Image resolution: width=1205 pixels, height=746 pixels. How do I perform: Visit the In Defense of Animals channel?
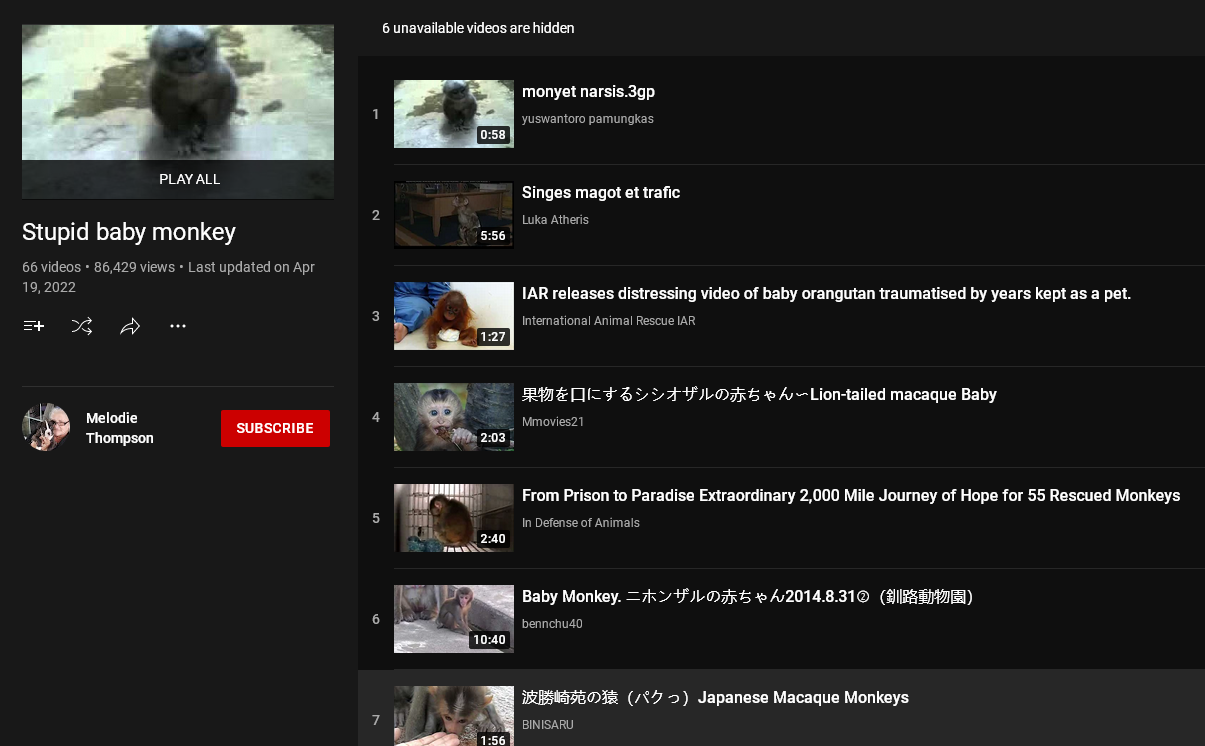580,523
